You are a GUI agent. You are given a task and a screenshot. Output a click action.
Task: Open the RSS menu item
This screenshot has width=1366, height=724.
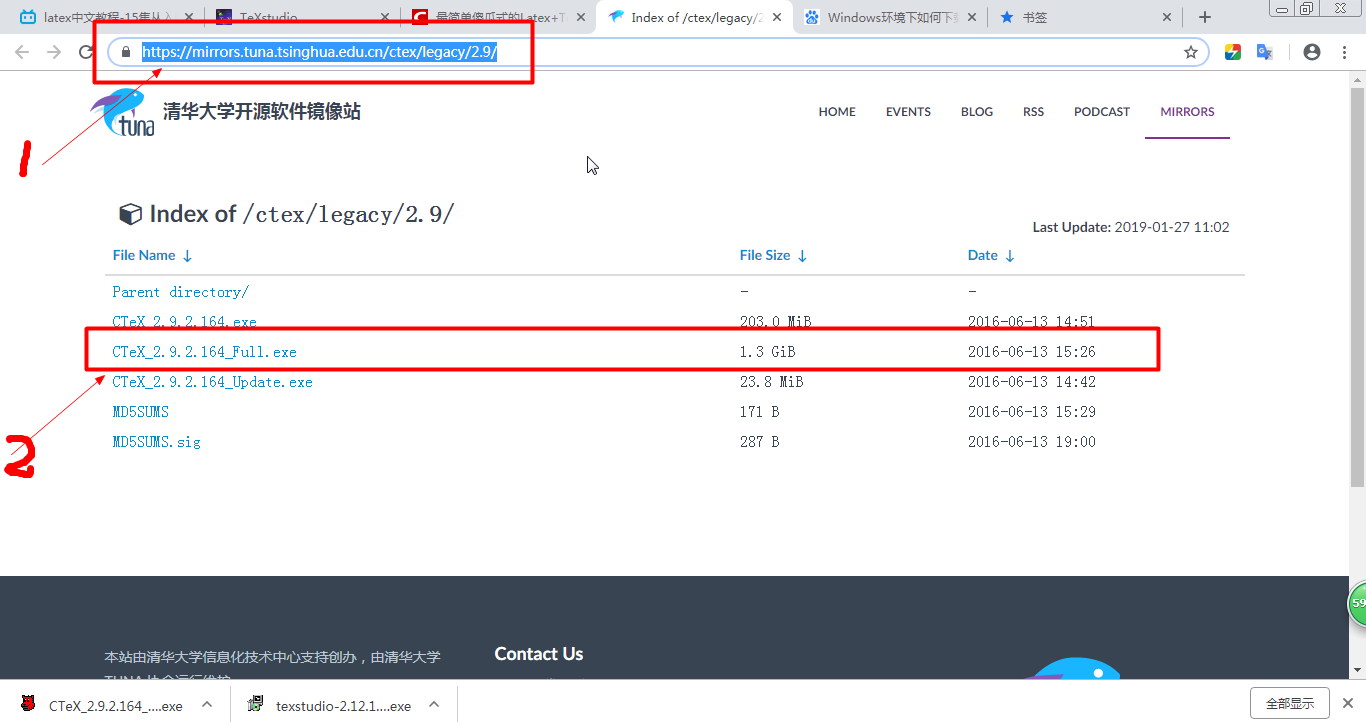(x=1033, y=112)
